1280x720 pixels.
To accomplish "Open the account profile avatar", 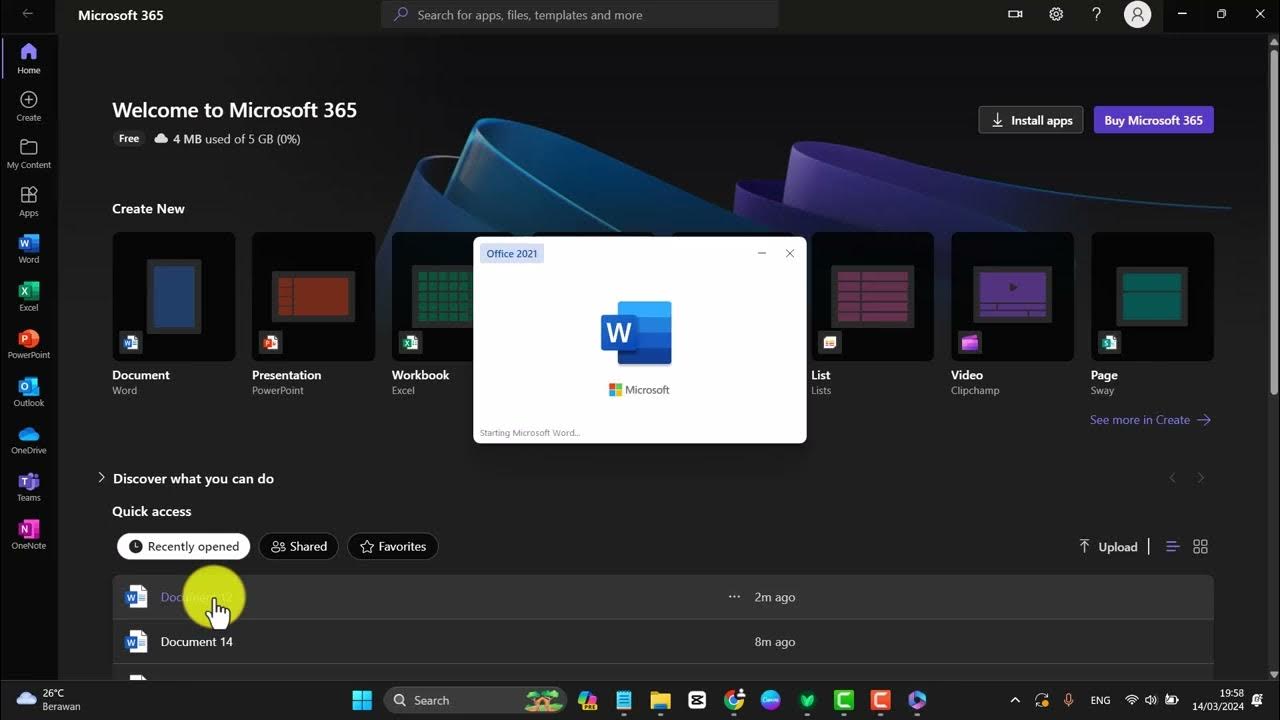I will tap(1137, 14).
